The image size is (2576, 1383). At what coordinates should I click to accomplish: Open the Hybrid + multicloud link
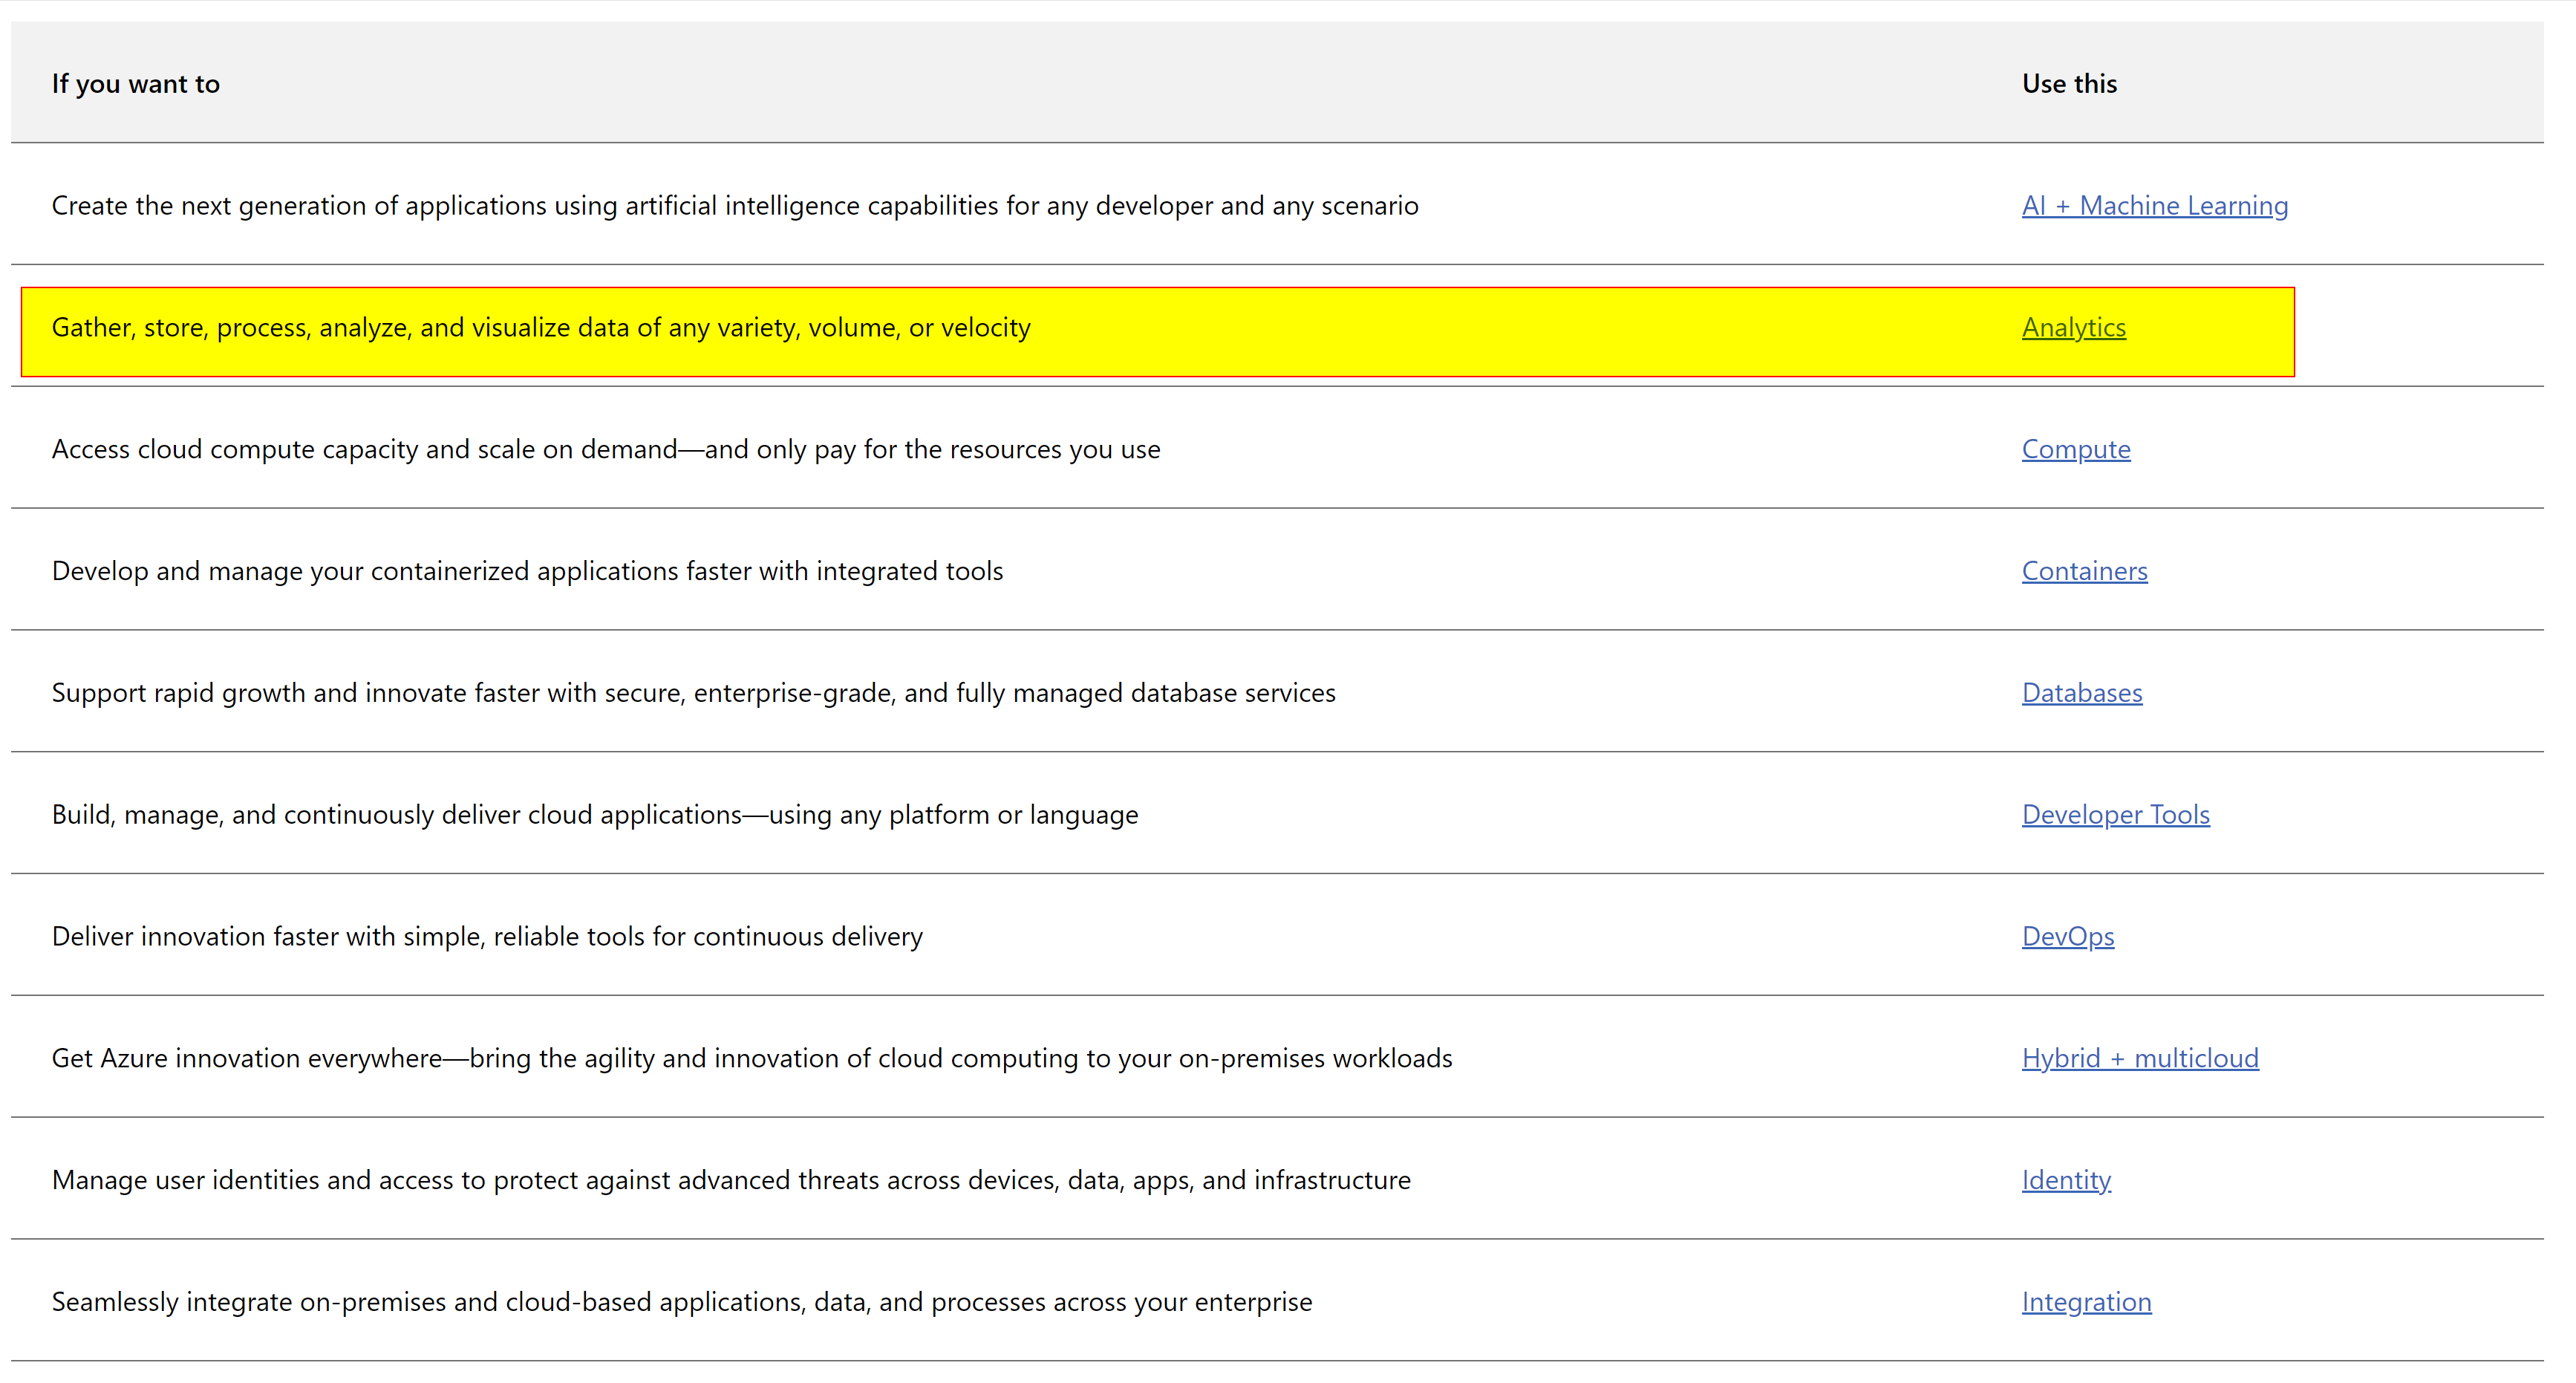[2139, 1058]
